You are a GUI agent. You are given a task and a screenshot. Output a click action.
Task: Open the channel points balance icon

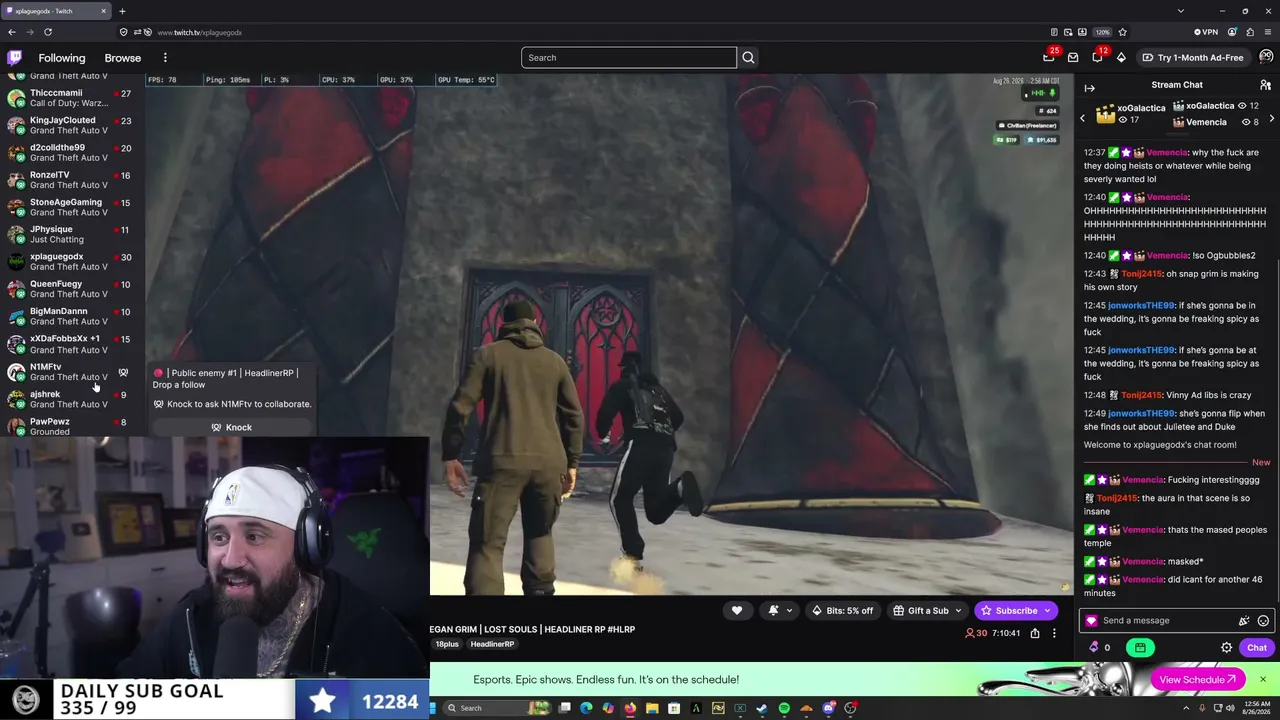coord(1093,648)
